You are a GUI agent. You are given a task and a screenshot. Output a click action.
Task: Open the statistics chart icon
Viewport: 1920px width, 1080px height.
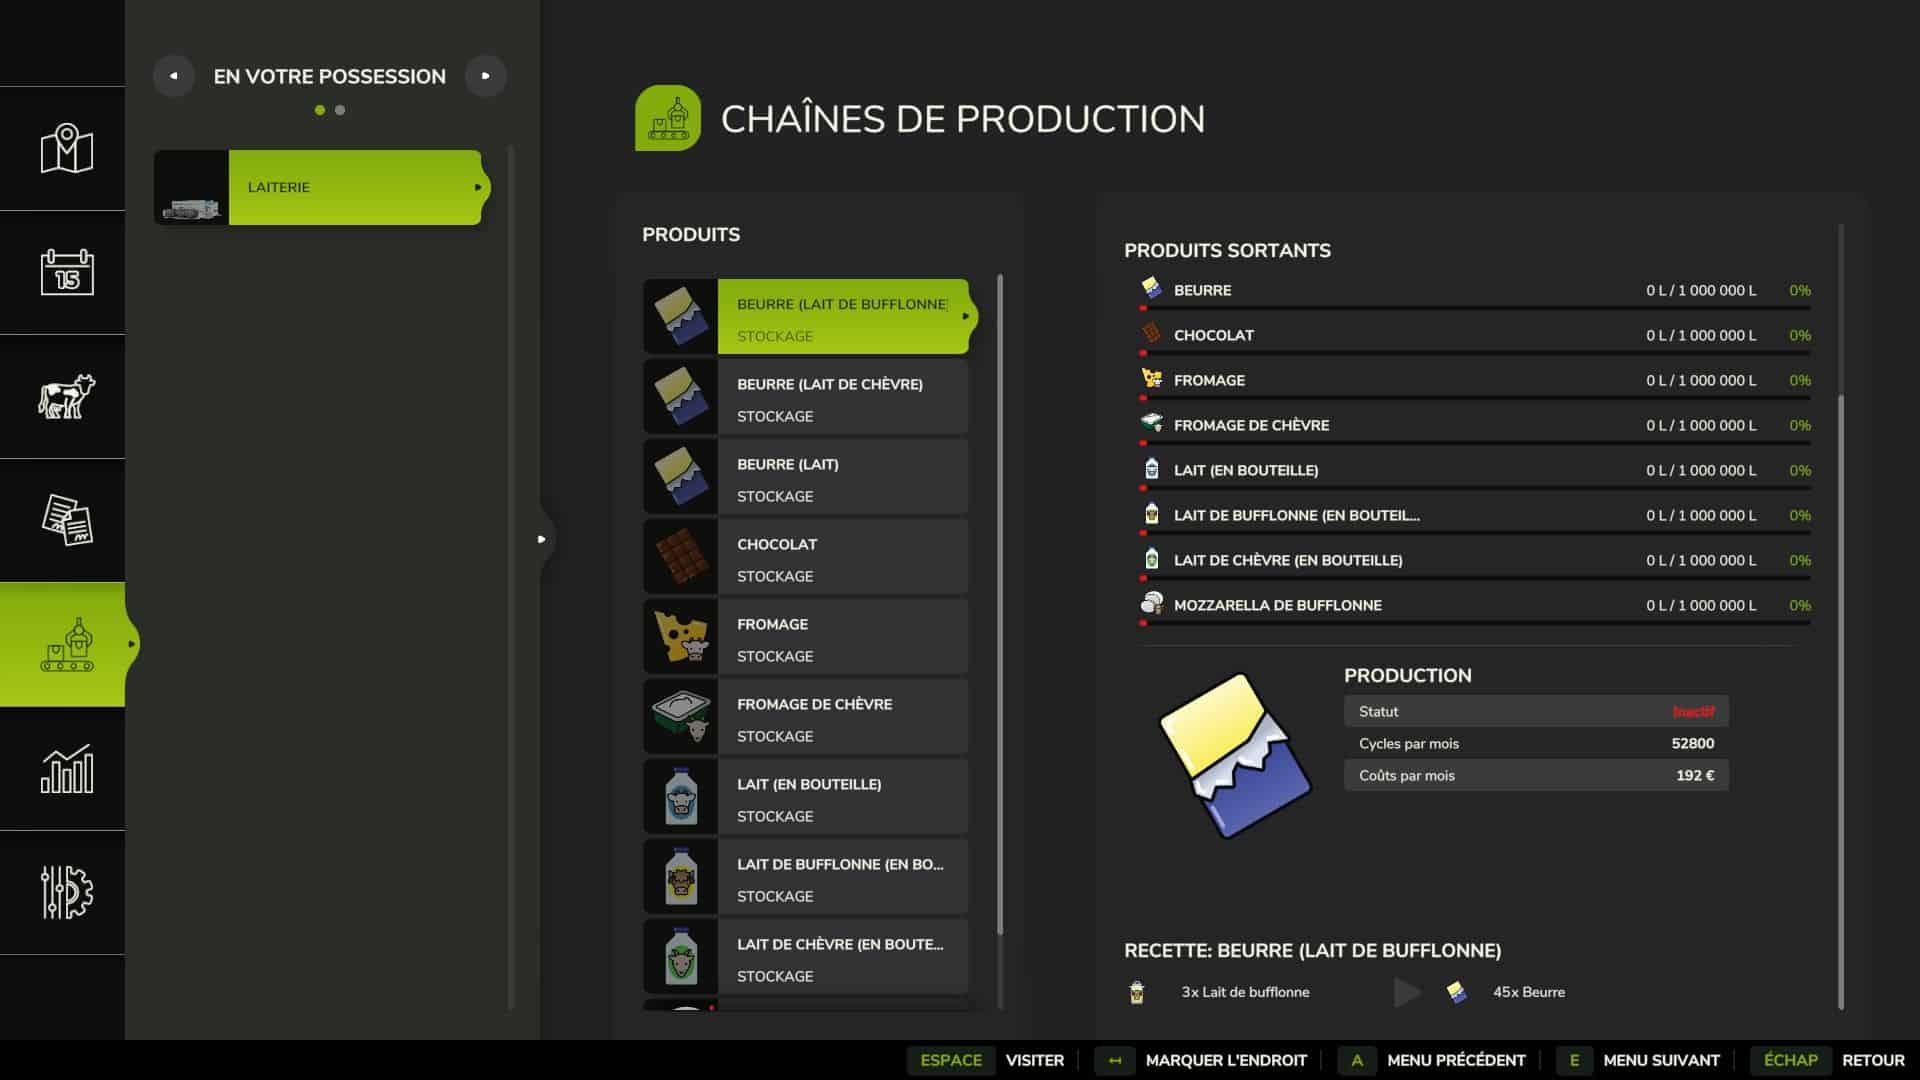point(66,769)
